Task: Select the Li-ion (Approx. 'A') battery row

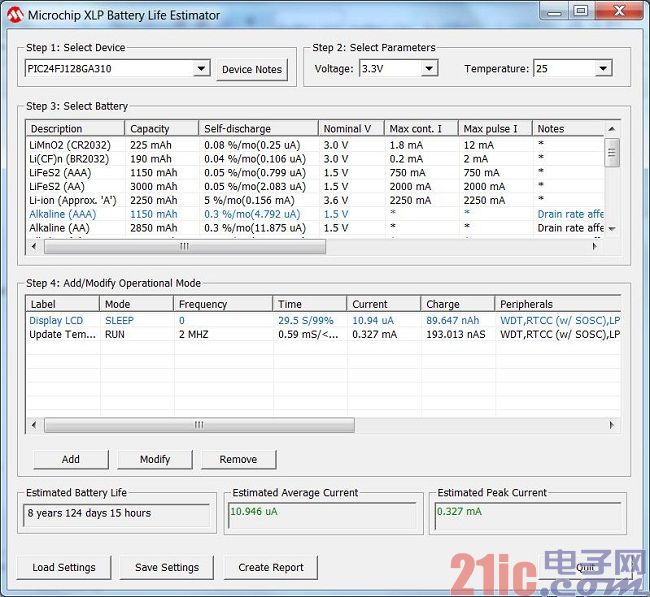Action: 315,200
